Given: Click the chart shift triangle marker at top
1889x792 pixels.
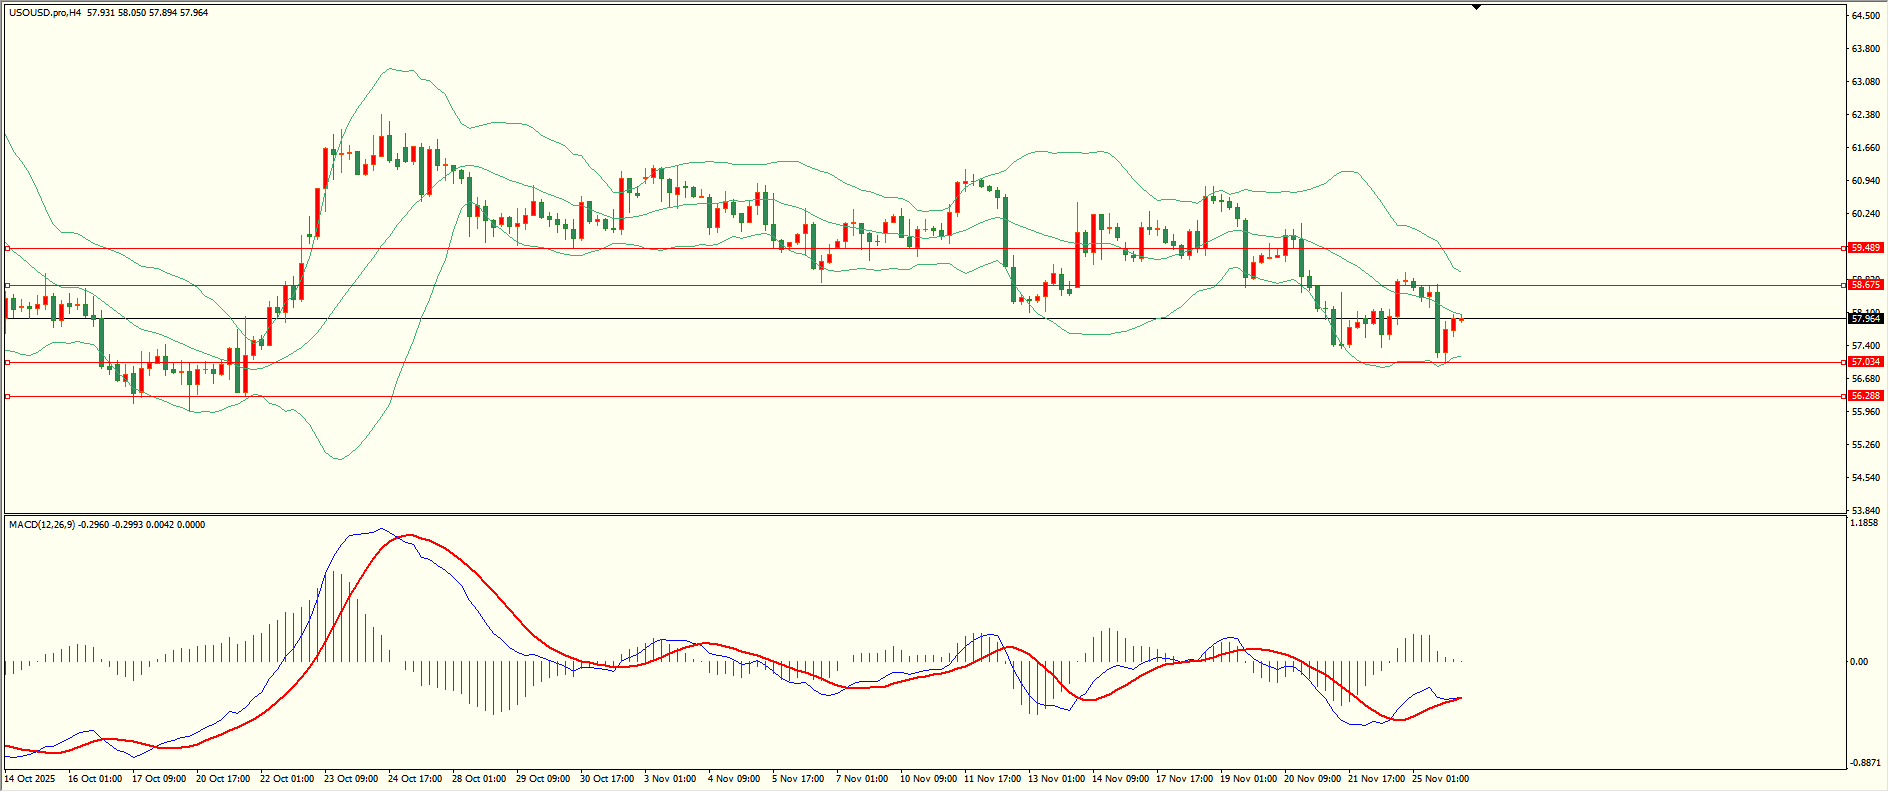Looking at the screenshot, I should [1476, 7].
